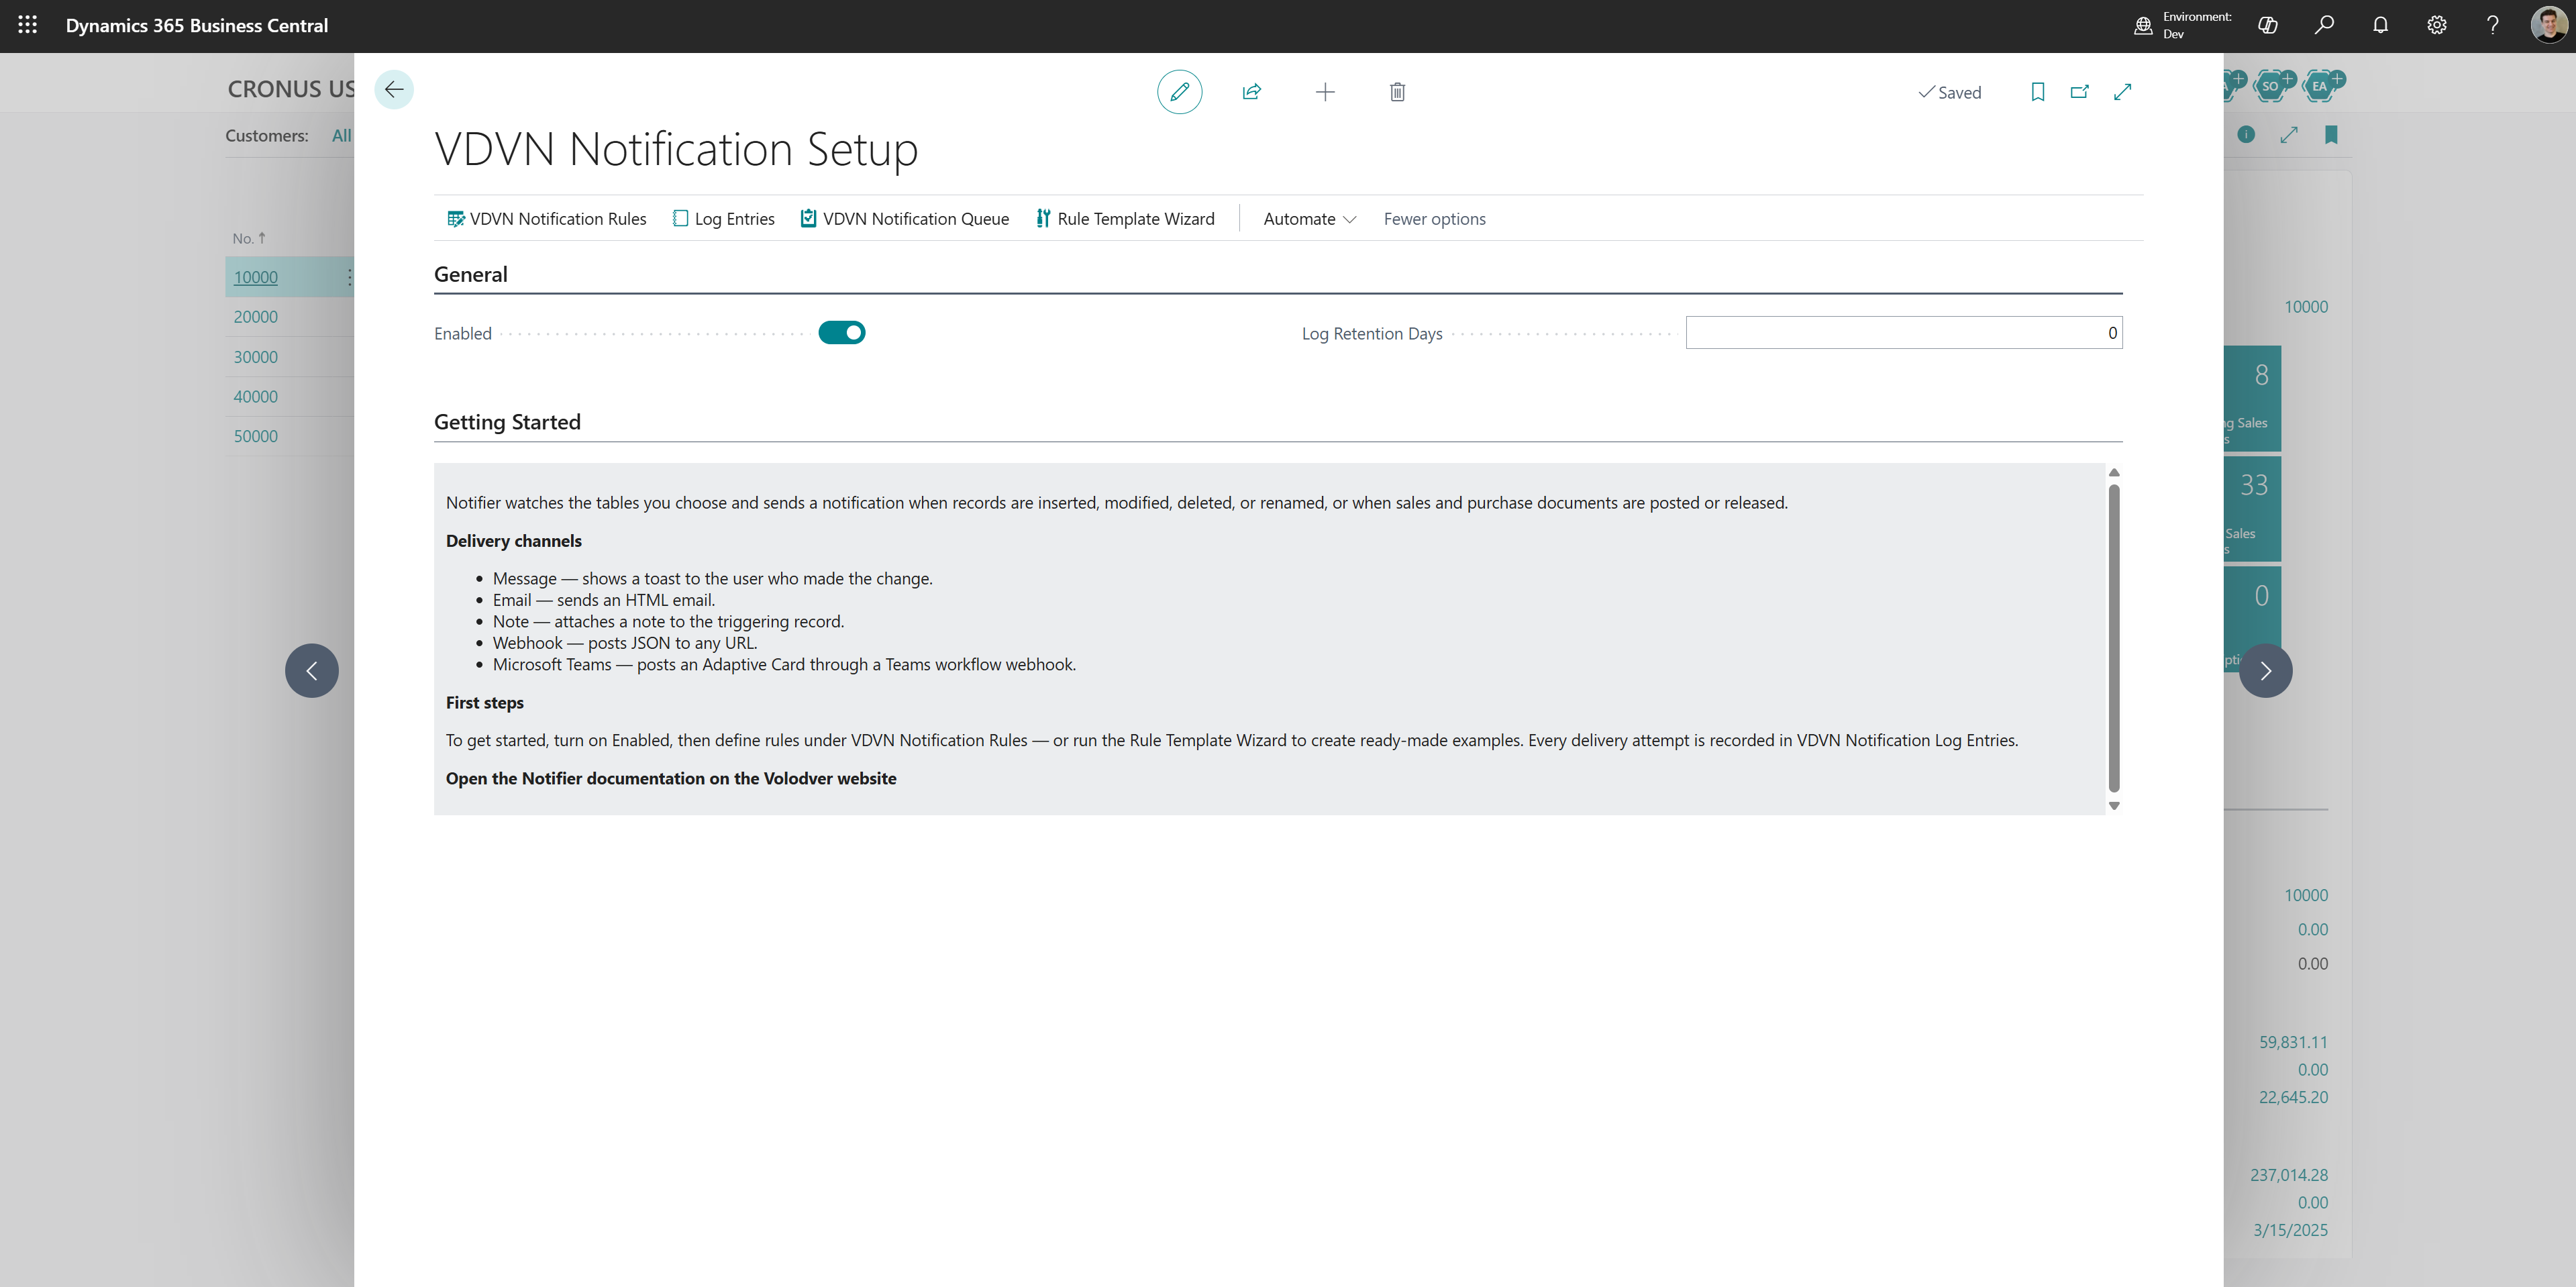Click scrollbar down arrow in Getting Started
2576x1287 pixels.
[2114, 806]
